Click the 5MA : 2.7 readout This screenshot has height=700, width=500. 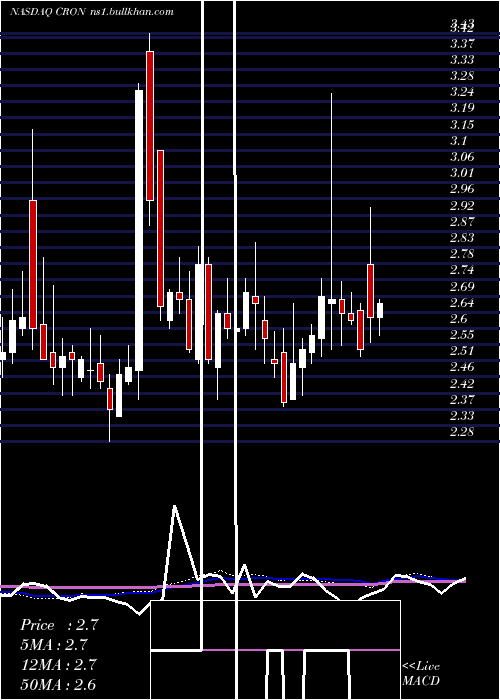pyautogui.click(x=54, y=645)
